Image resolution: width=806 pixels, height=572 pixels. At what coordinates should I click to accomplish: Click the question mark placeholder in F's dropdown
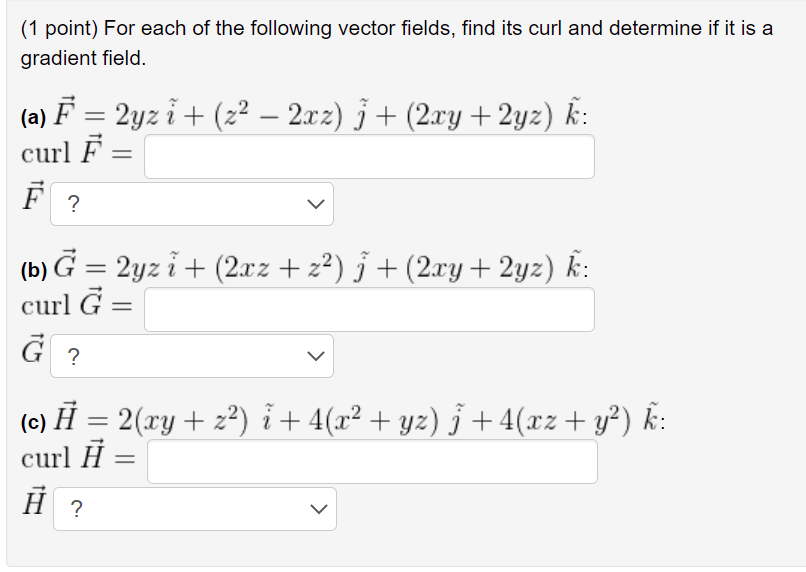pyautogui.click(x=74, y=204)
